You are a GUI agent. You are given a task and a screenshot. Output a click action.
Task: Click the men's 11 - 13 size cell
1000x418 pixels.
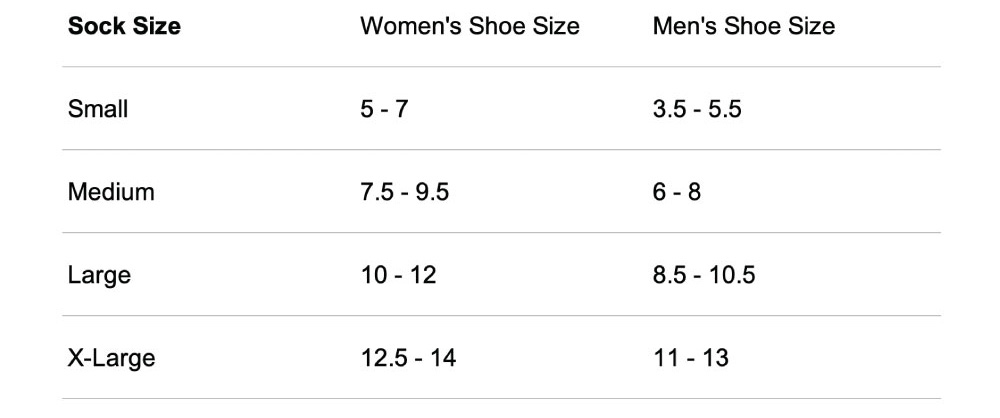click(690, 357)
